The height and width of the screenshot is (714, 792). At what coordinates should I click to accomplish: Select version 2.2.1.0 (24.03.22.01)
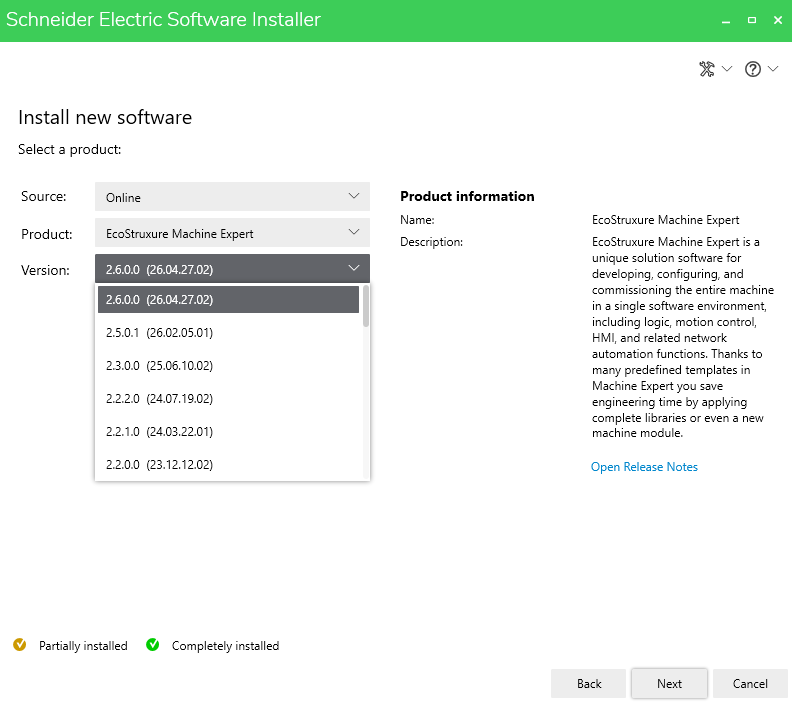228,432
